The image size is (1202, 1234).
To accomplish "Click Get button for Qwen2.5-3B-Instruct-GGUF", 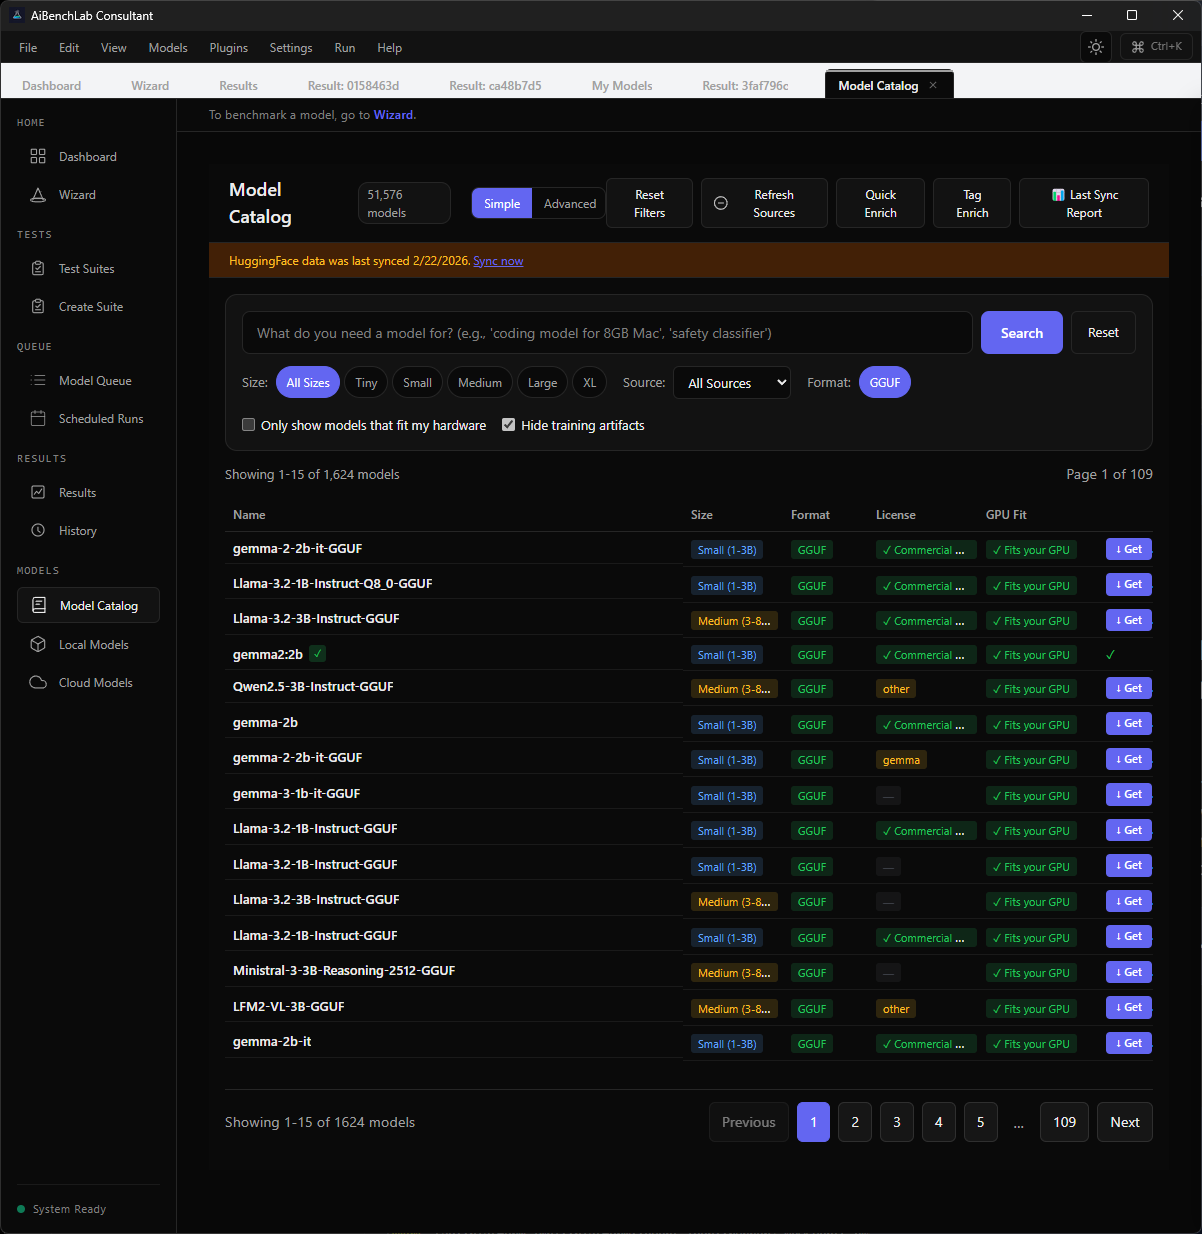I will pyautogui.click(x=1128, y=689).
